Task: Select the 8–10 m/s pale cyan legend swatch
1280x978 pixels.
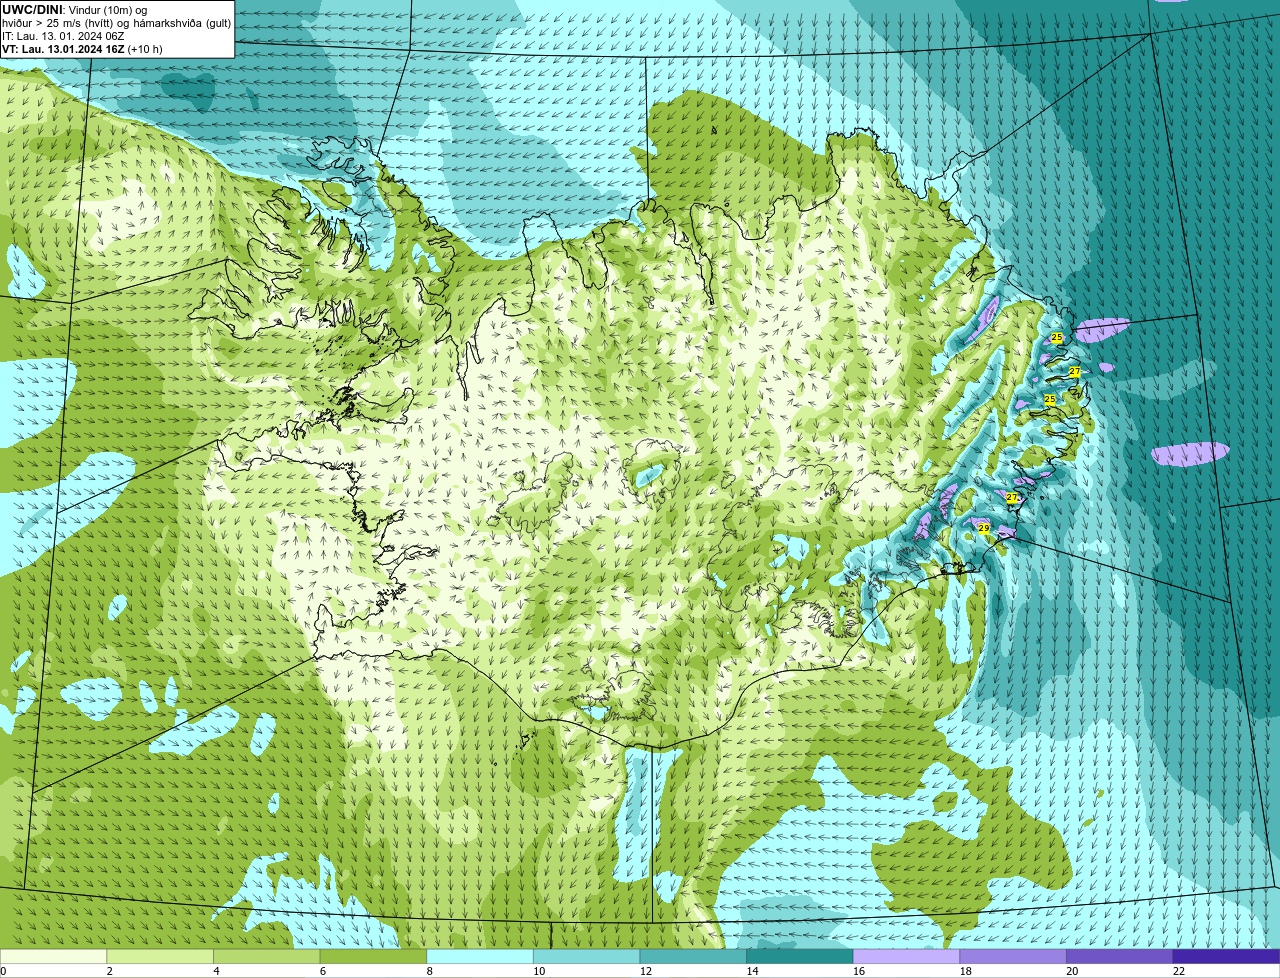Action: pos(480,956)
